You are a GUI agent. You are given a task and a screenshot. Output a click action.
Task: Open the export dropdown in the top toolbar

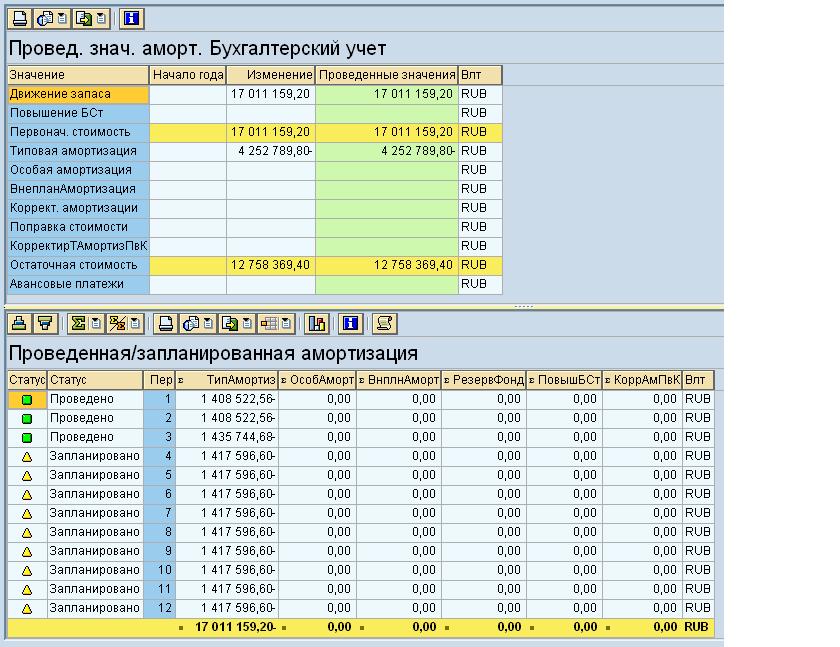pyautogui.click(x=102, y=18)
